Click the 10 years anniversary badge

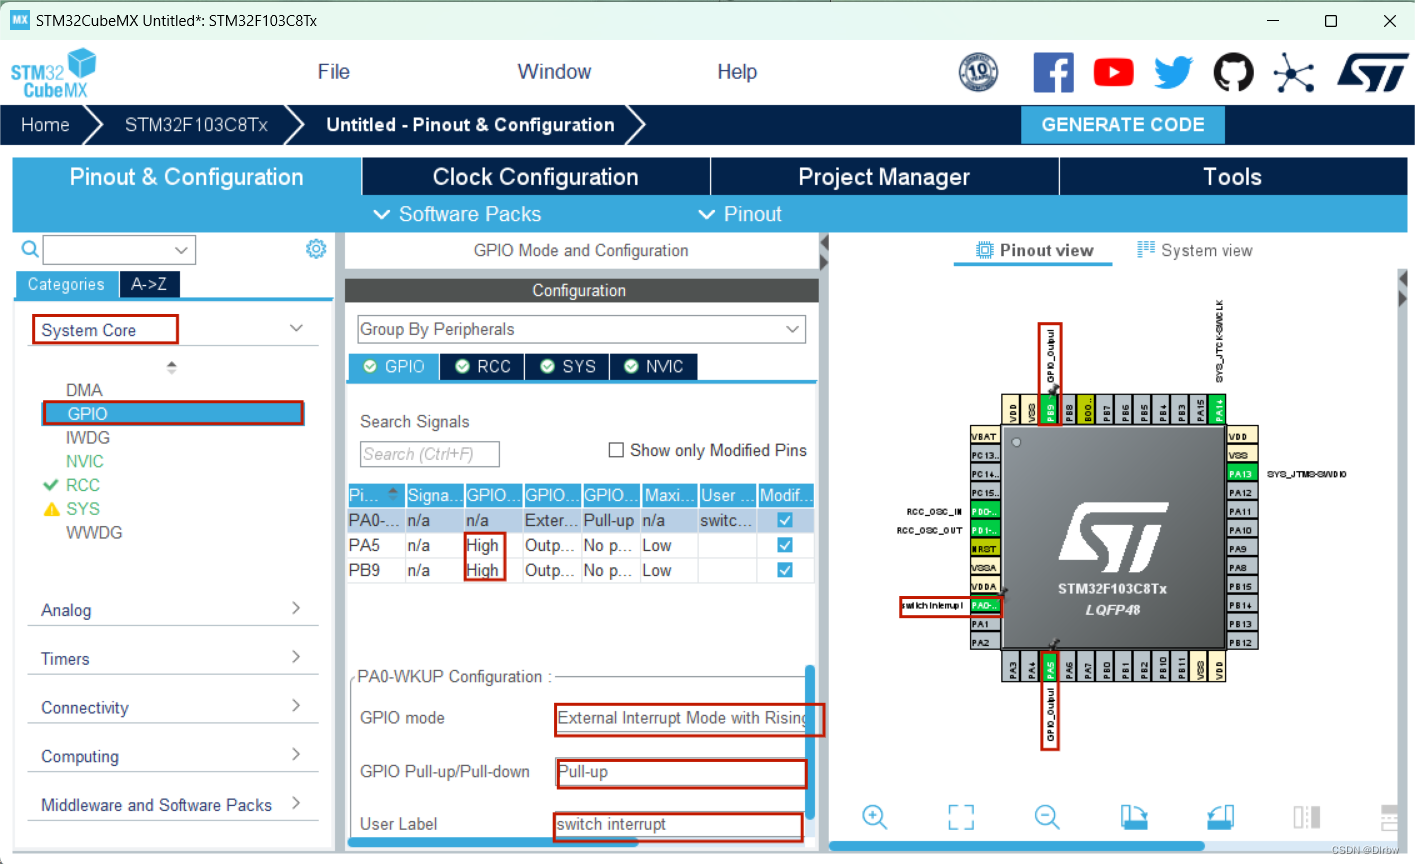978,72
